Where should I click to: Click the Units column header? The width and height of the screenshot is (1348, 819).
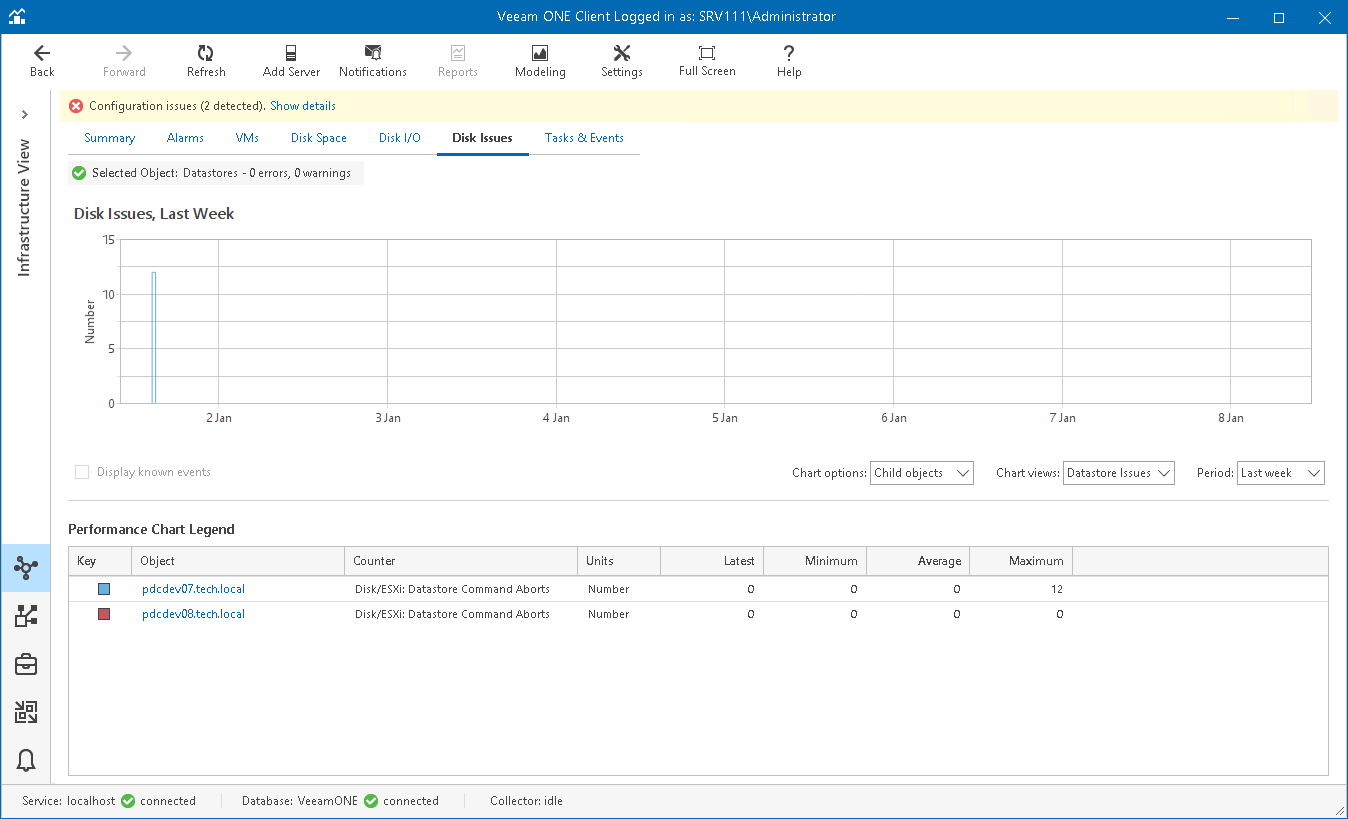619,561
